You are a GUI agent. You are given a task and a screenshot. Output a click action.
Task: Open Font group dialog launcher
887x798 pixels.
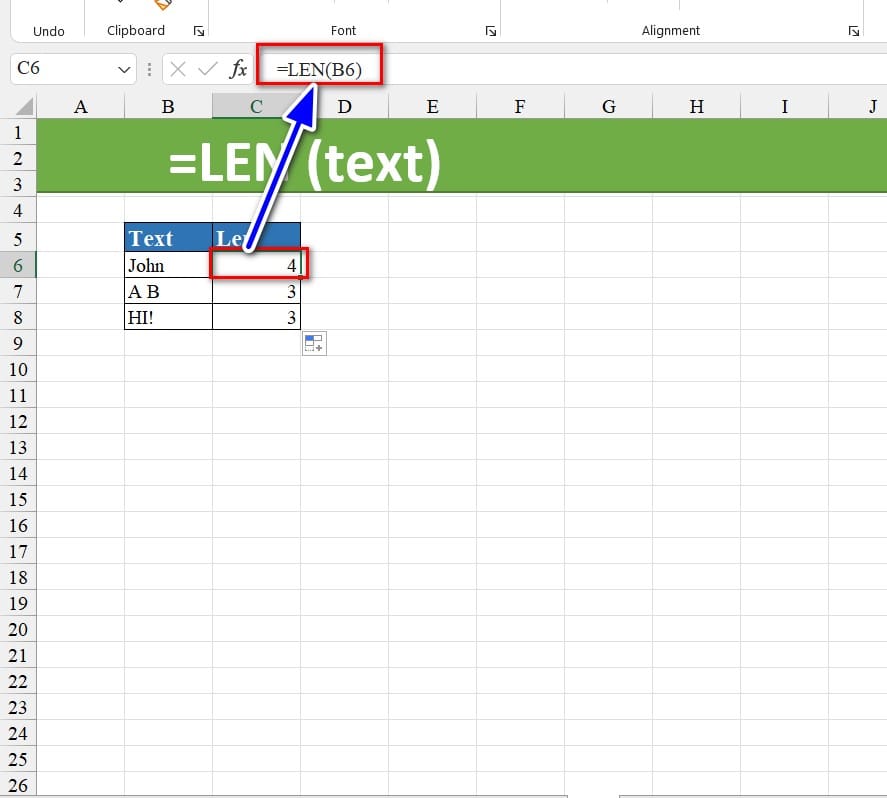490,31
